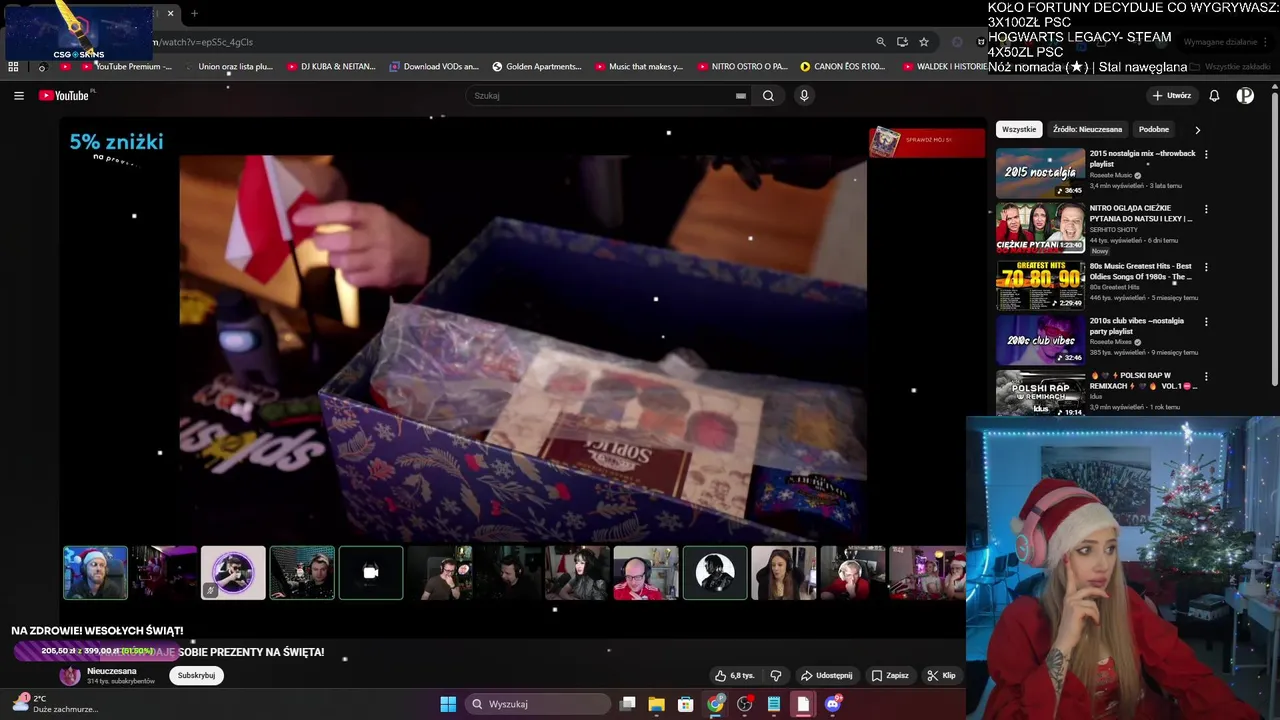Open more options for the NITRO OGLĄDA CIĘŻKIE PYTANIA video
This screenshot has height=720, width=1280.
point(1206,210)
